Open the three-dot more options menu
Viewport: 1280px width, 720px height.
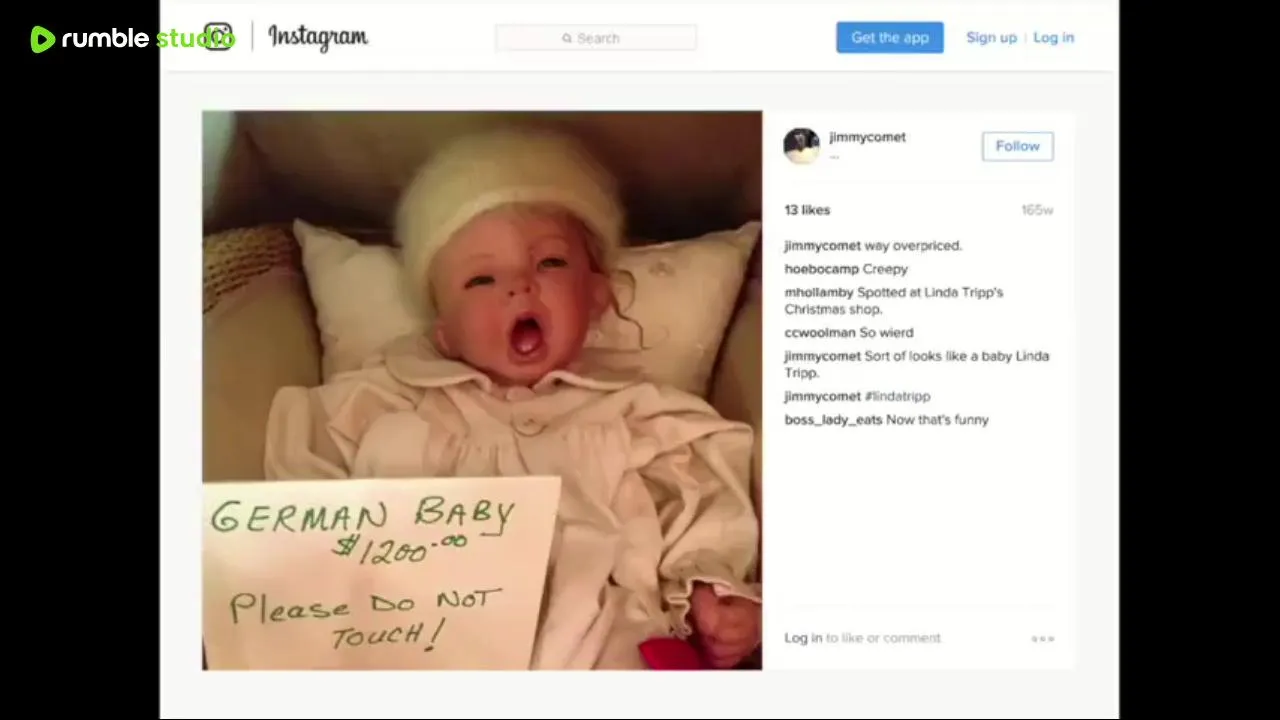coord(1043,638)
